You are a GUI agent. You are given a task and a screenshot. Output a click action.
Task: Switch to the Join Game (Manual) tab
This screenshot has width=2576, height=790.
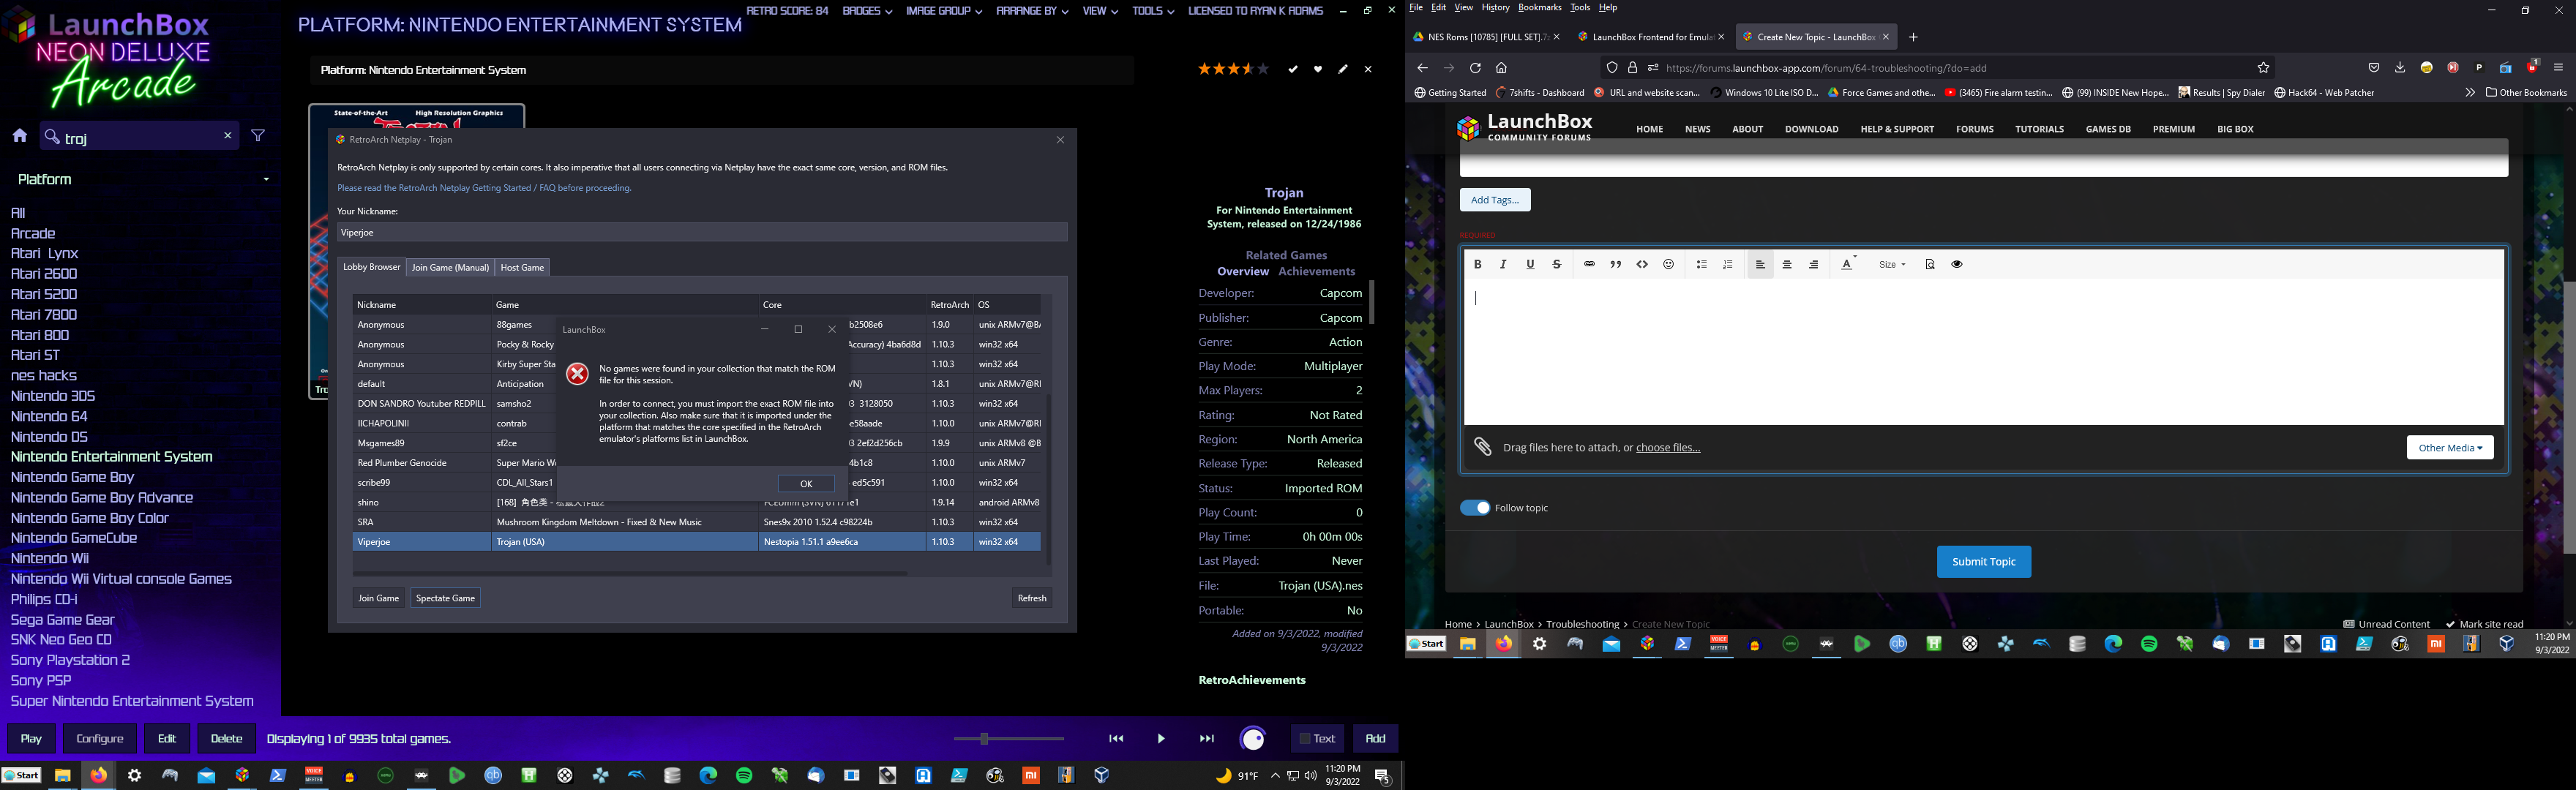click(451, 268)
